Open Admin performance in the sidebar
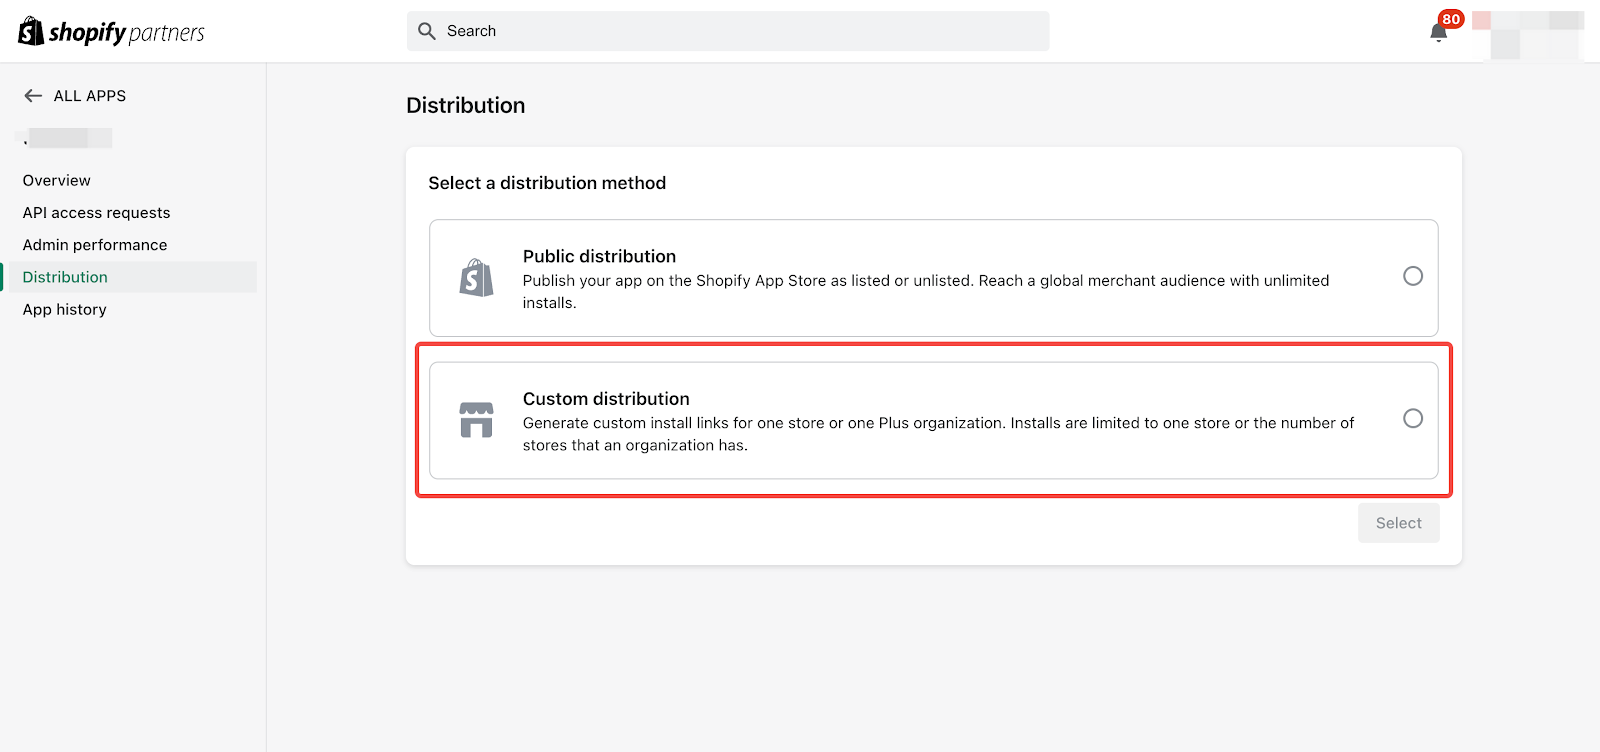Image resolution: width=1600 pixels, height=752 pixels. point(95,245)
